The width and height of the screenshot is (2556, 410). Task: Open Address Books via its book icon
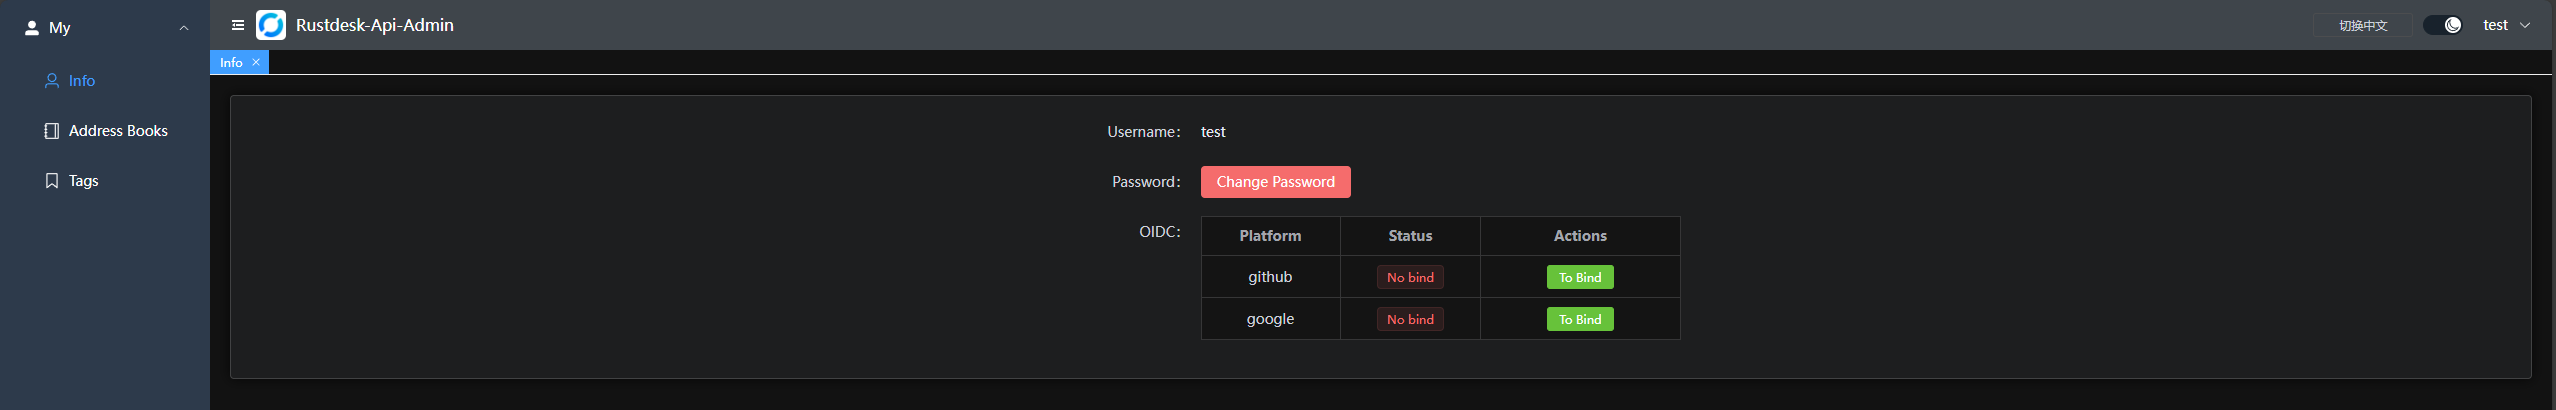click(x=52, y=131)
